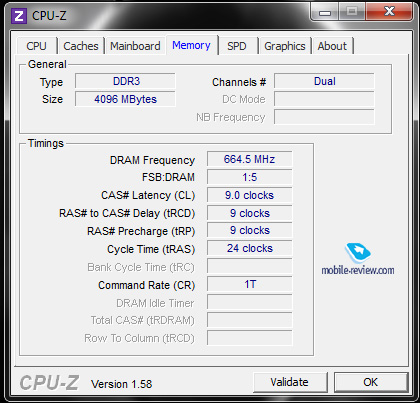
Task: Show the About tab
Action: click(x=332, y=46)
